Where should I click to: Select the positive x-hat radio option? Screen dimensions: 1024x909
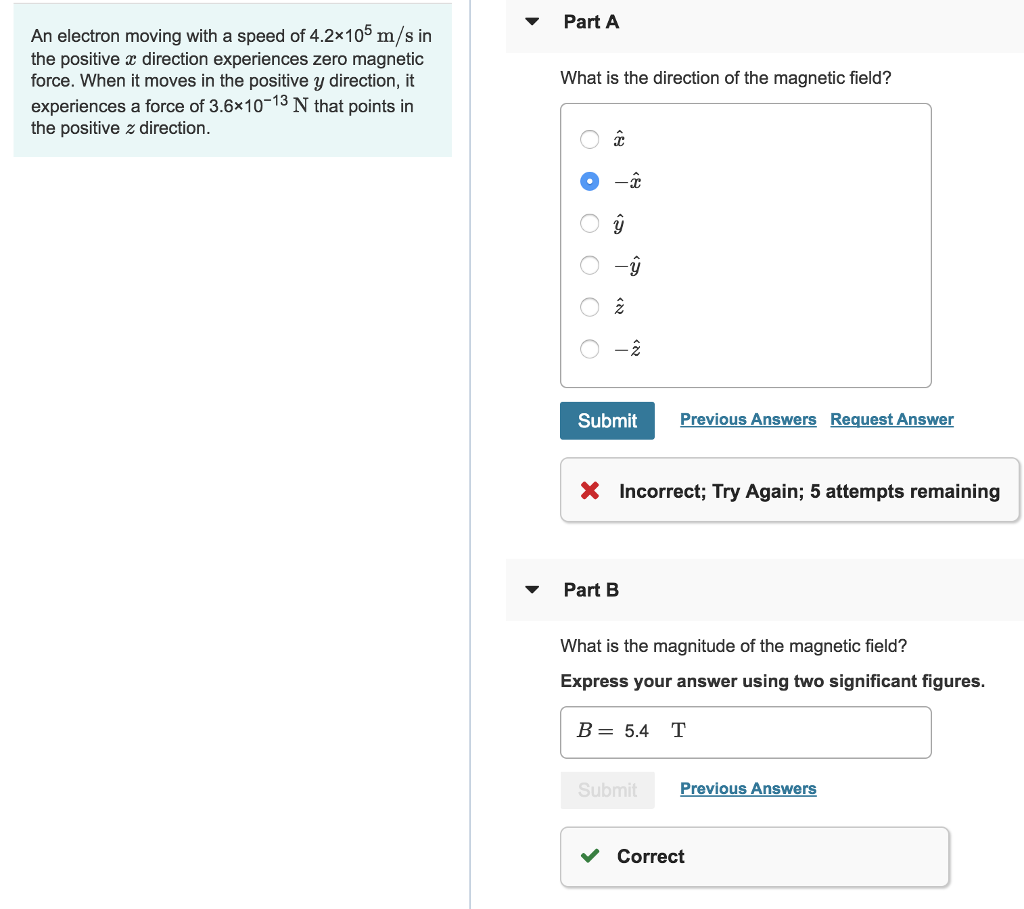click(x=591, y=139)
